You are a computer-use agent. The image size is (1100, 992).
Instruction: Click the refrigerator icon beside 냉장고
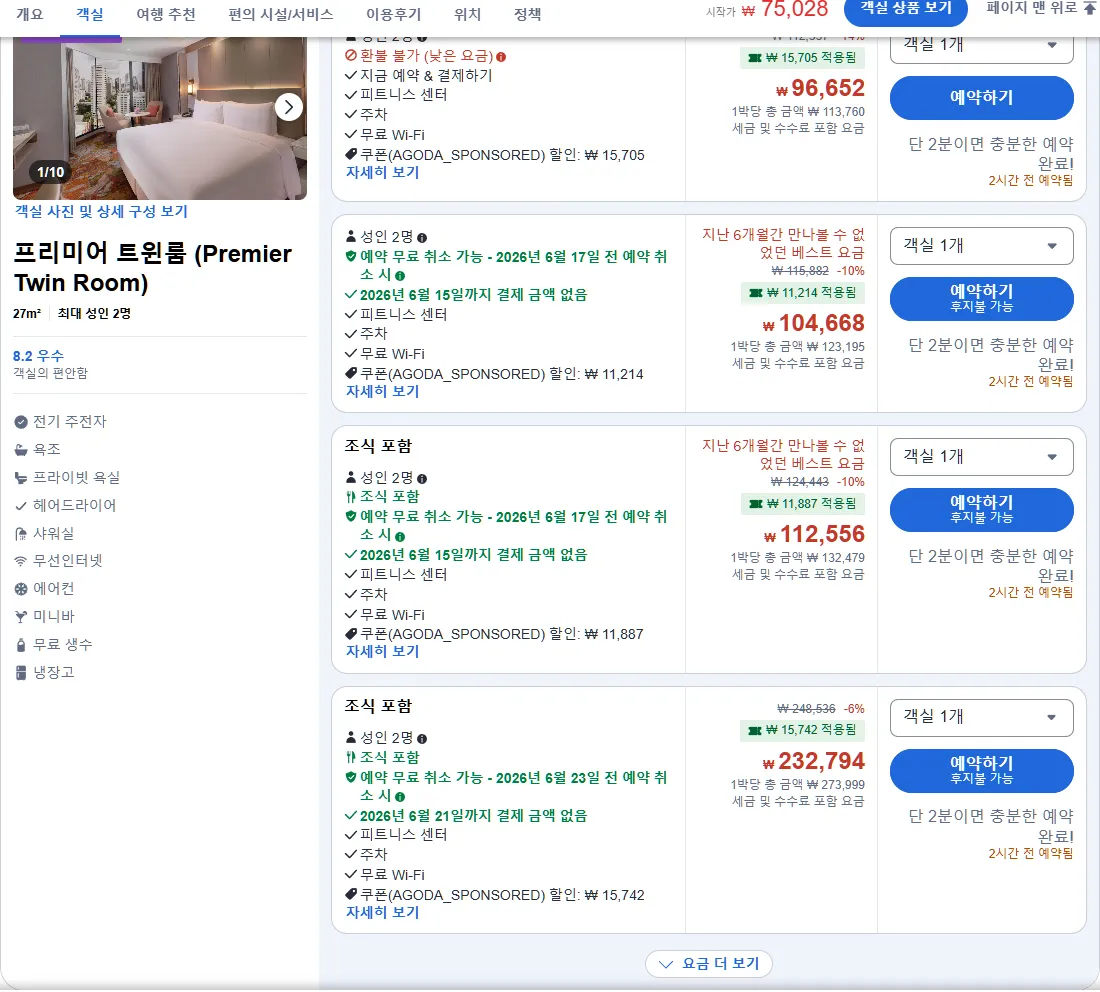point(21,673)
